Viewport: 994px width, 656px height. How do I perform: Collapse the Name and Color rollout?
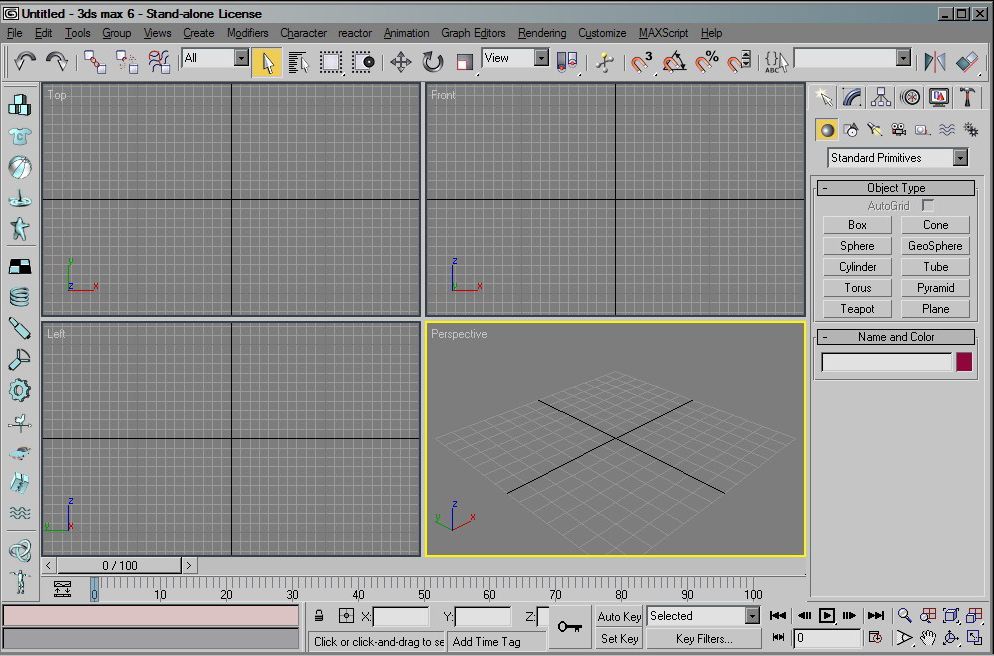[x=896, y=337]
